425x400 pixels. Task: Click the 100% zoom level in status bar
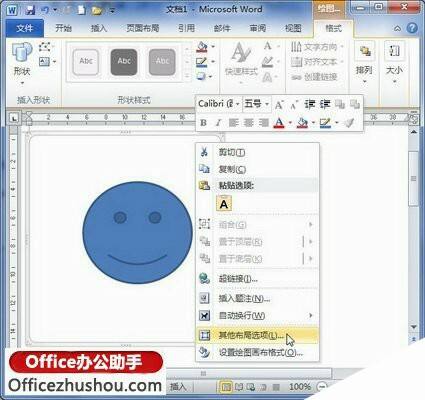point(300,387)
